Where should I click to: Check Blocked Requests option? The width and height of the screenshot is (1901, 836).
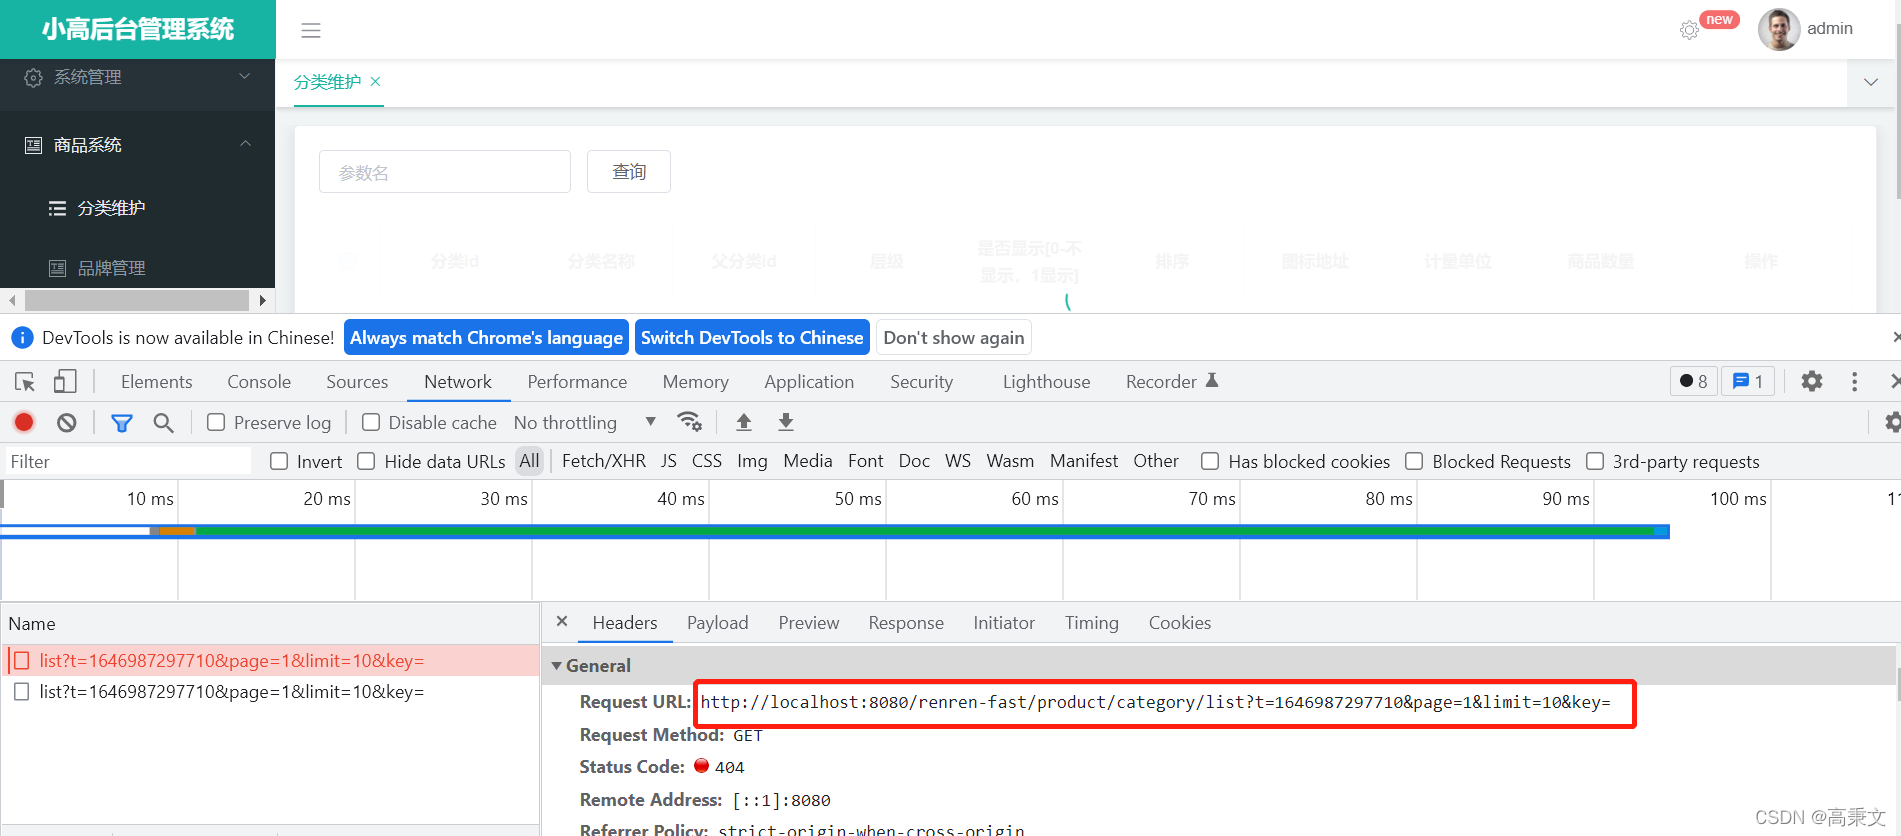tap(1414, 461)
